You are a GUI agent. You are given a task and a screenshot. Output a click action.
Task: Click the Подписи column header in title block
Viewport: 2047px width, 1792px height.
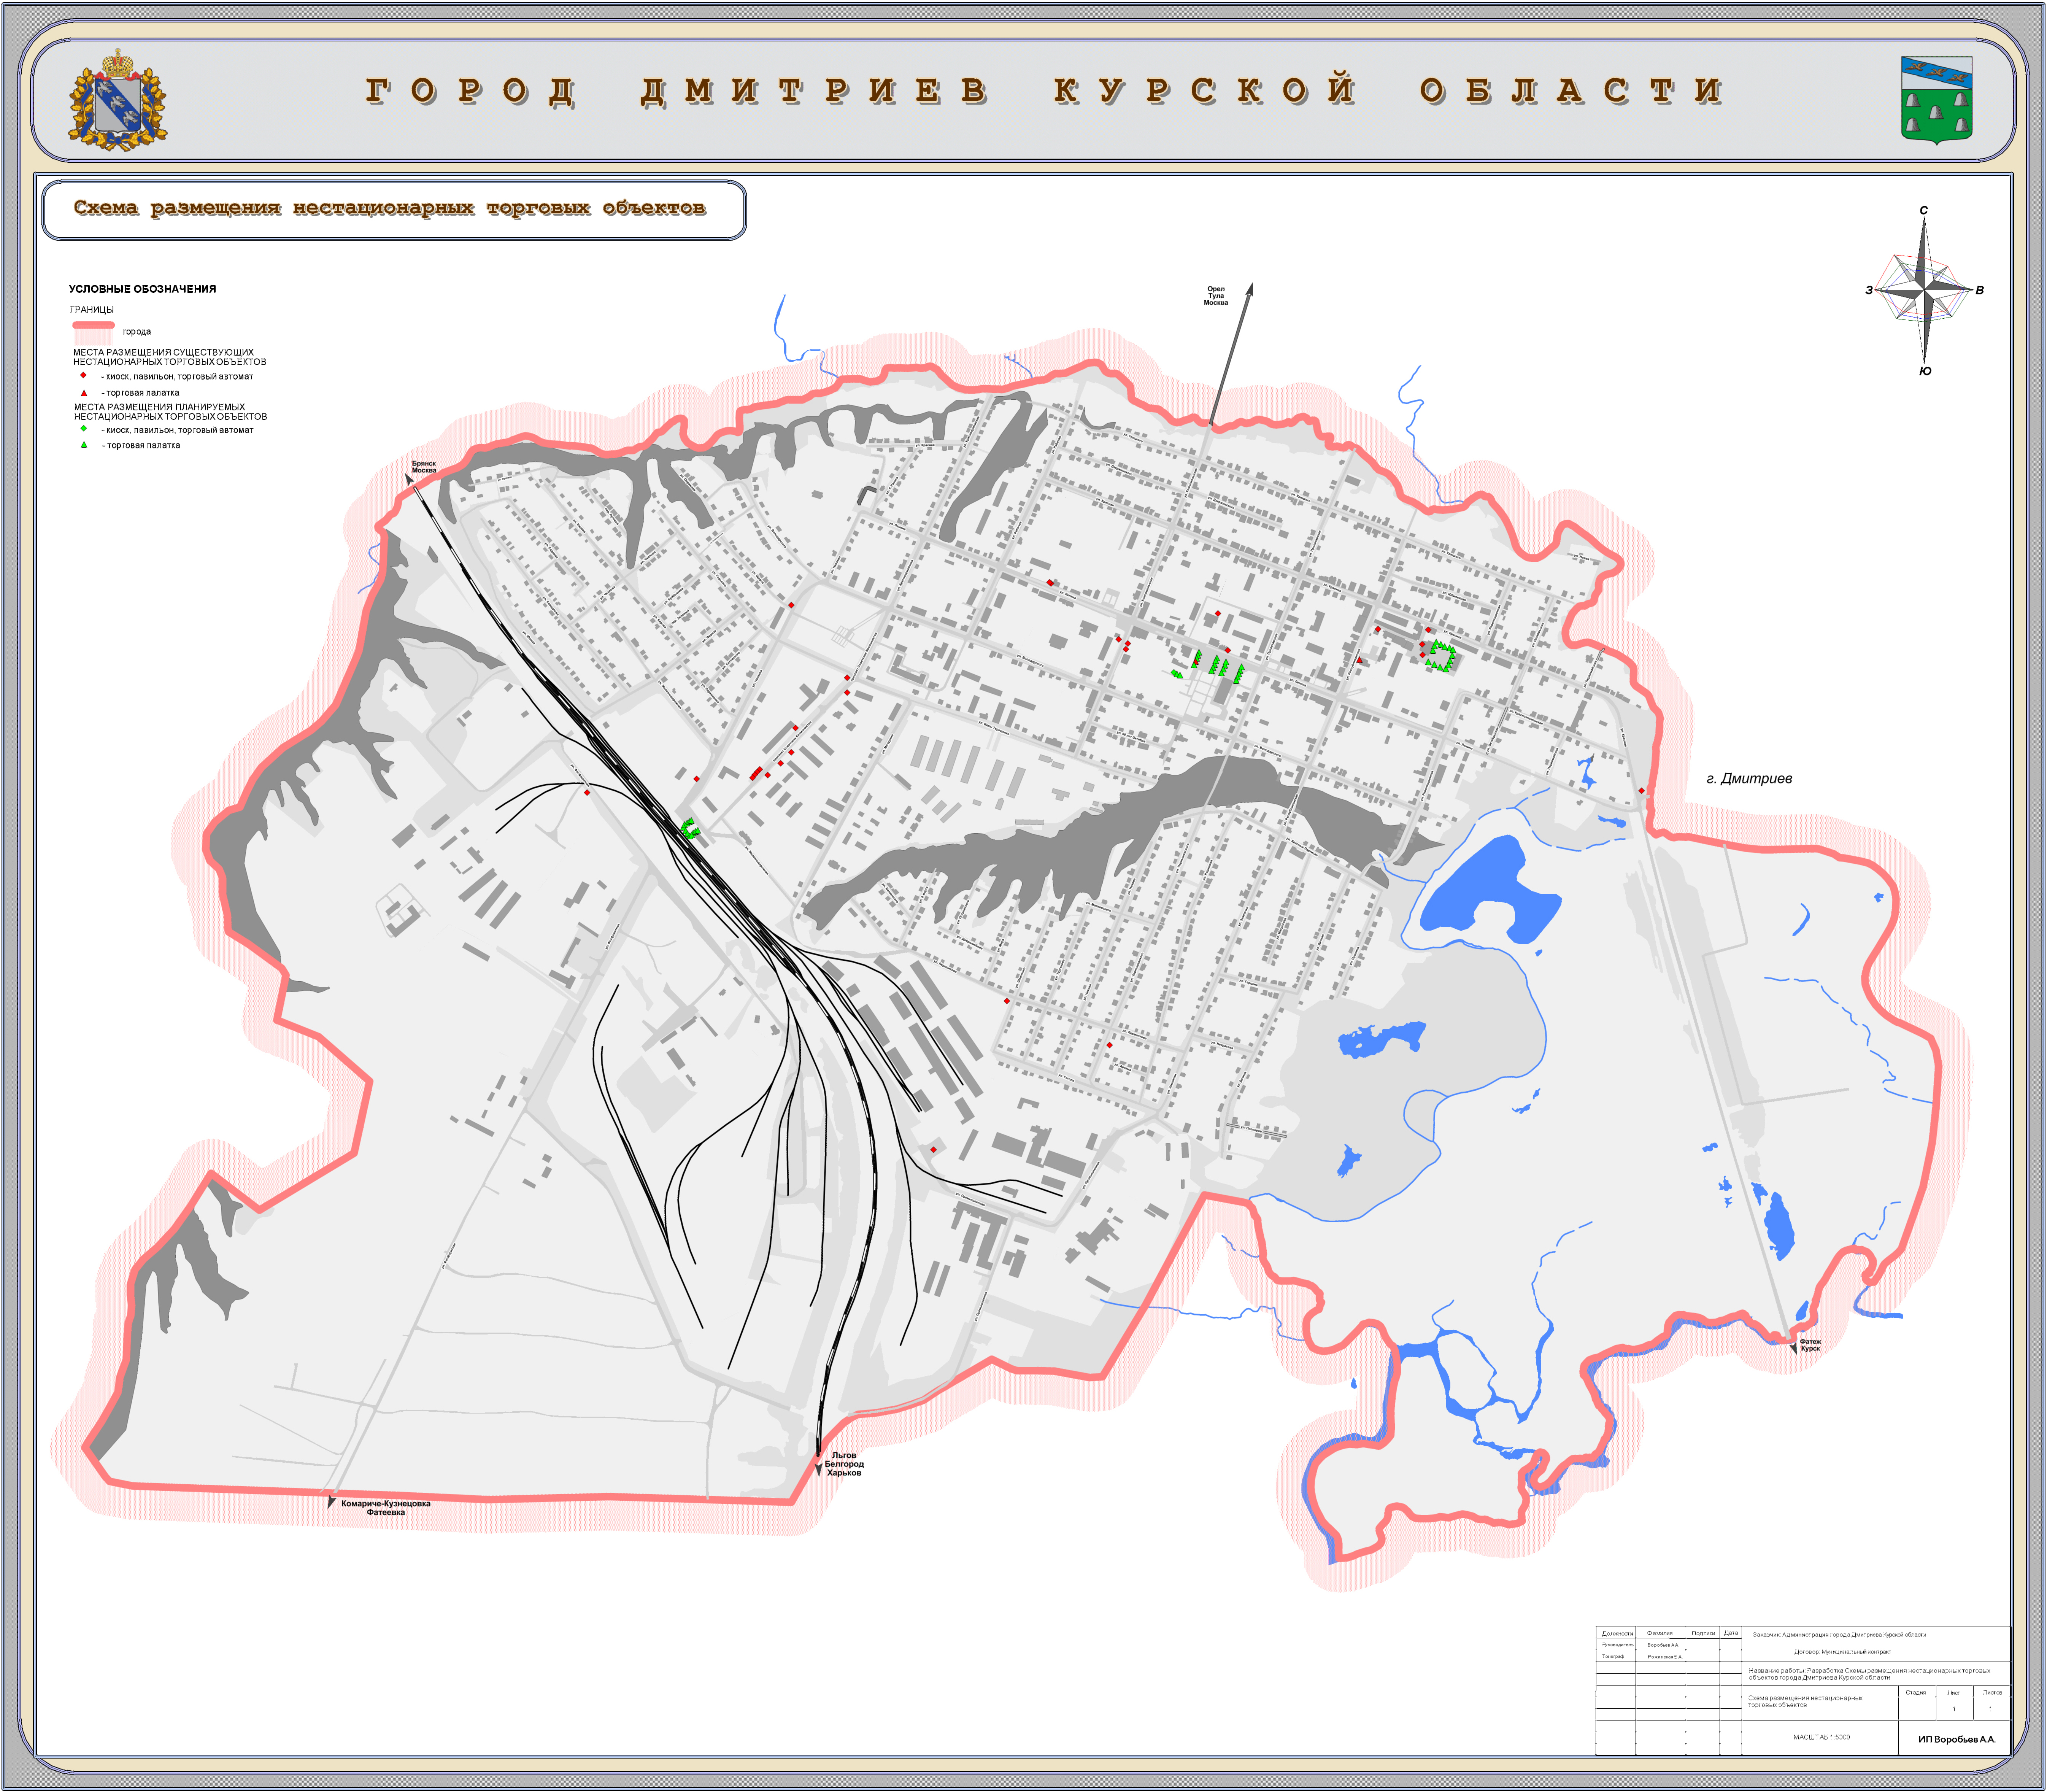pos(1703,1633)
